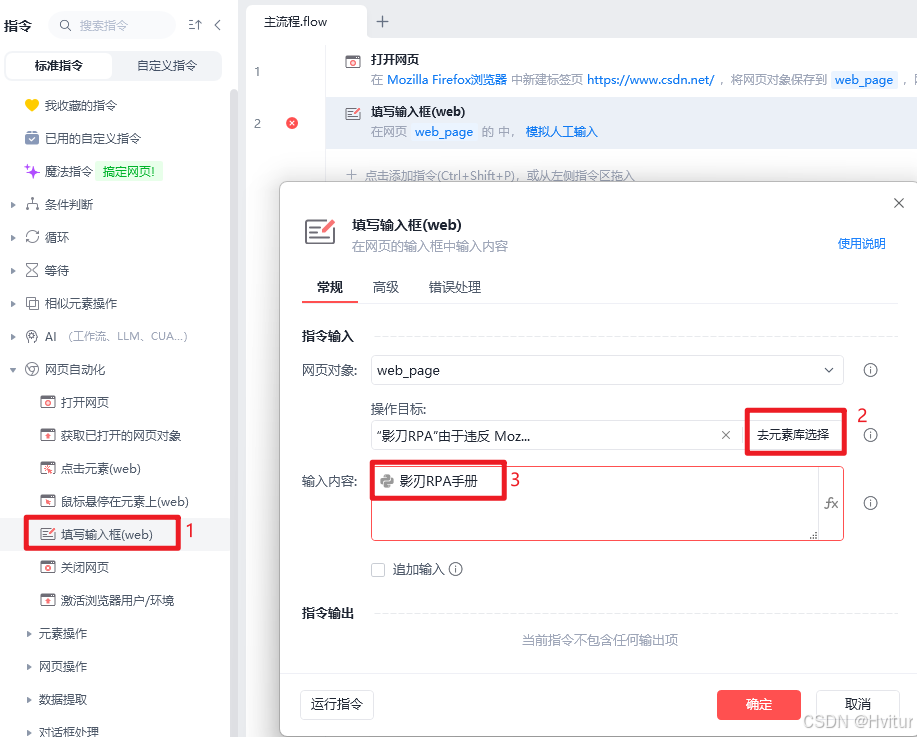Click the sort/collapse icon beside search
The image size is (917, 737).
point(195,25)
